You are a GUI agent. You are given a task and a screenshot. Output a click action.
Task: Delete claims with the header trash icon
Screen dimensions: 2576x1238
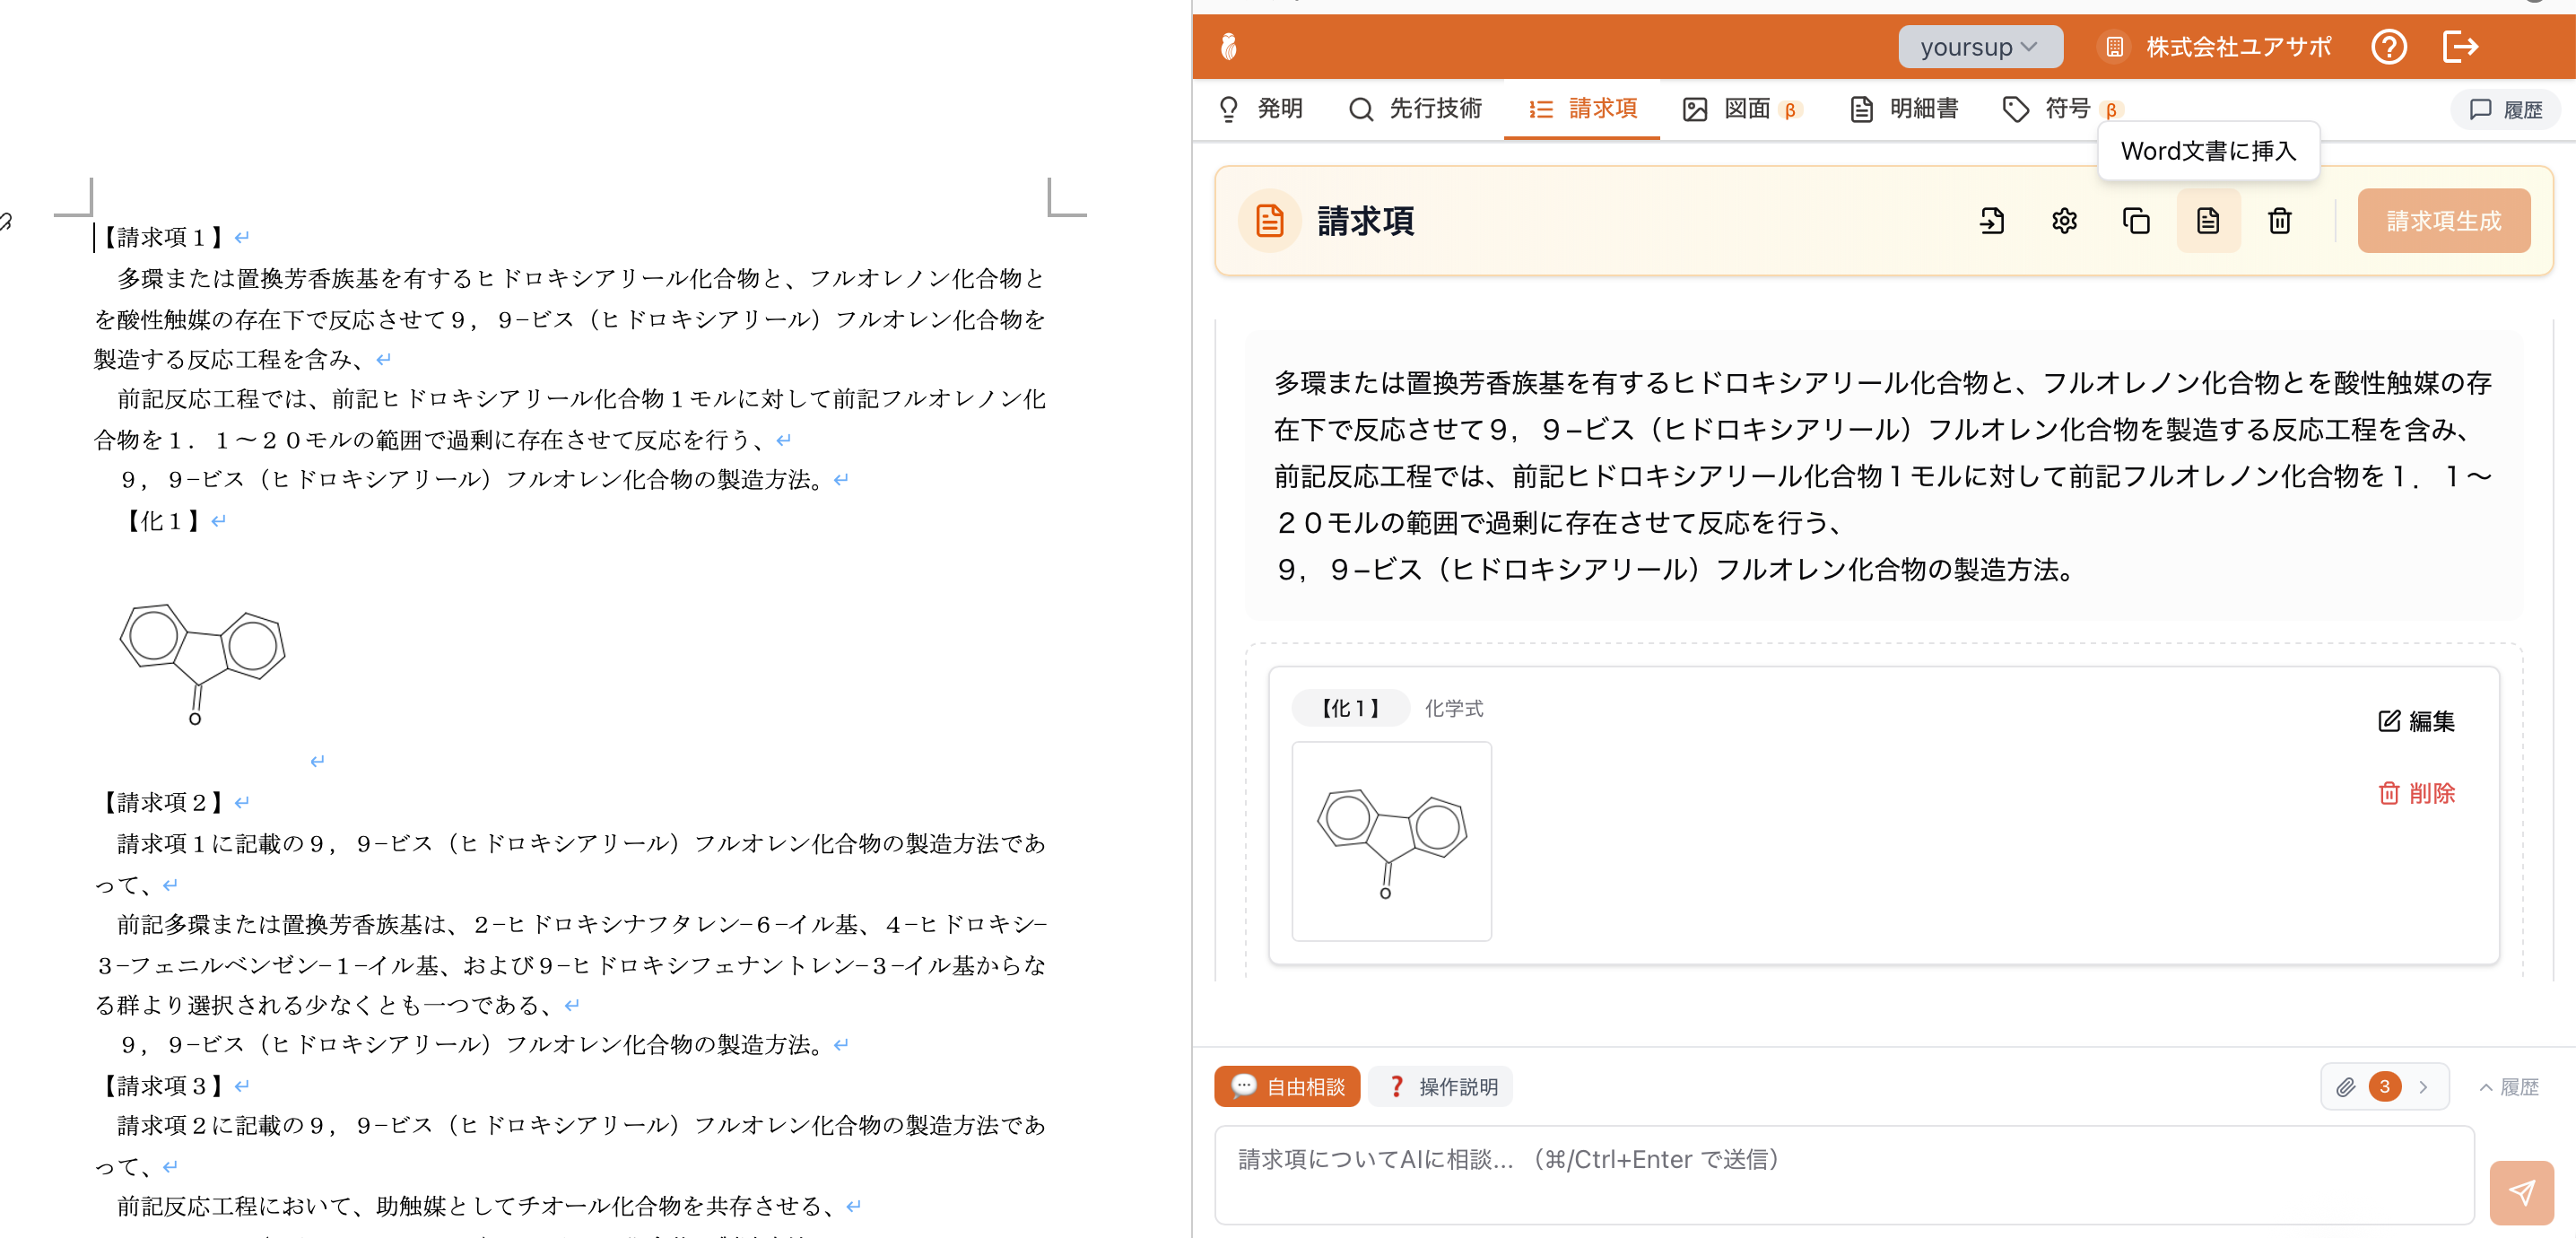[x=2280, y=221]
